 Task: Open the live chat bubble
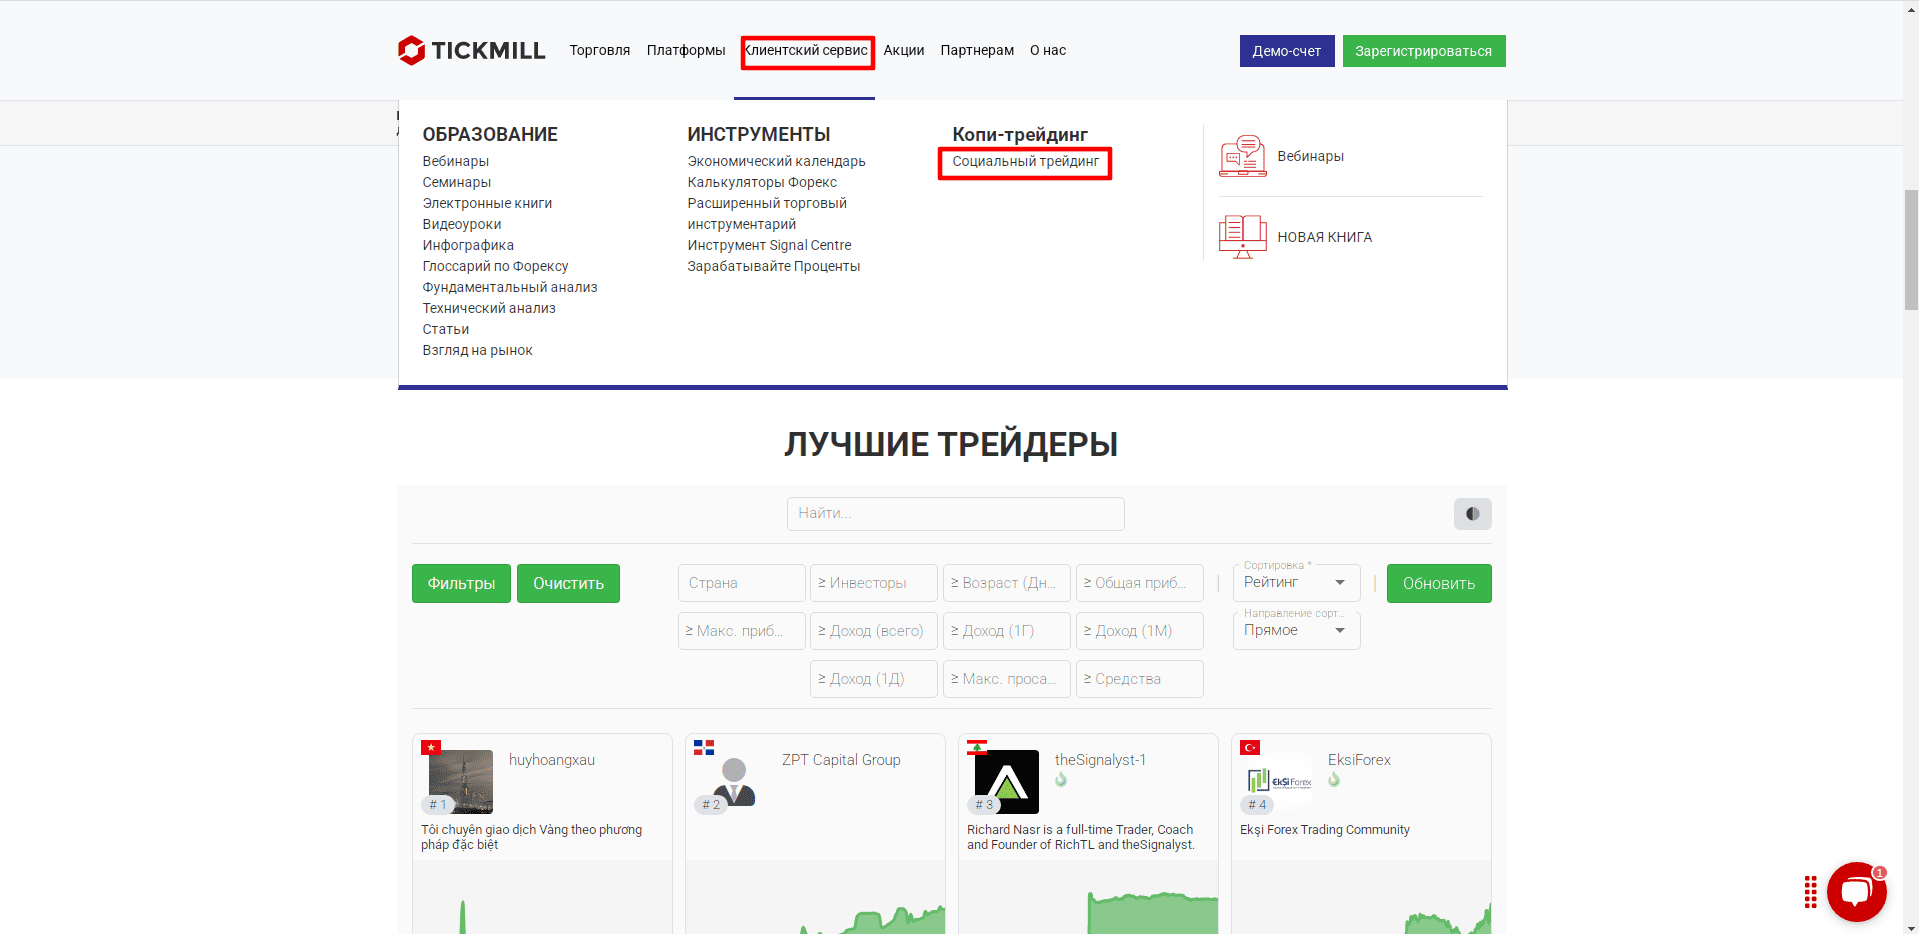[x=1856, y=892]
